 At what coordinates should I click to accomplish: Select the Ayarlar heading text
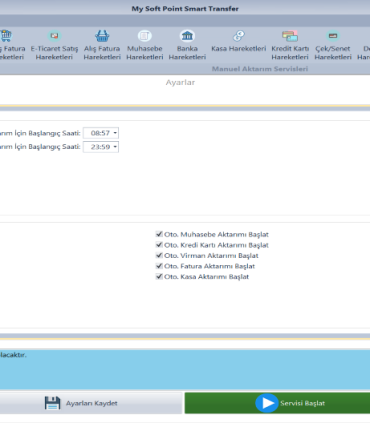pos(180,82)
